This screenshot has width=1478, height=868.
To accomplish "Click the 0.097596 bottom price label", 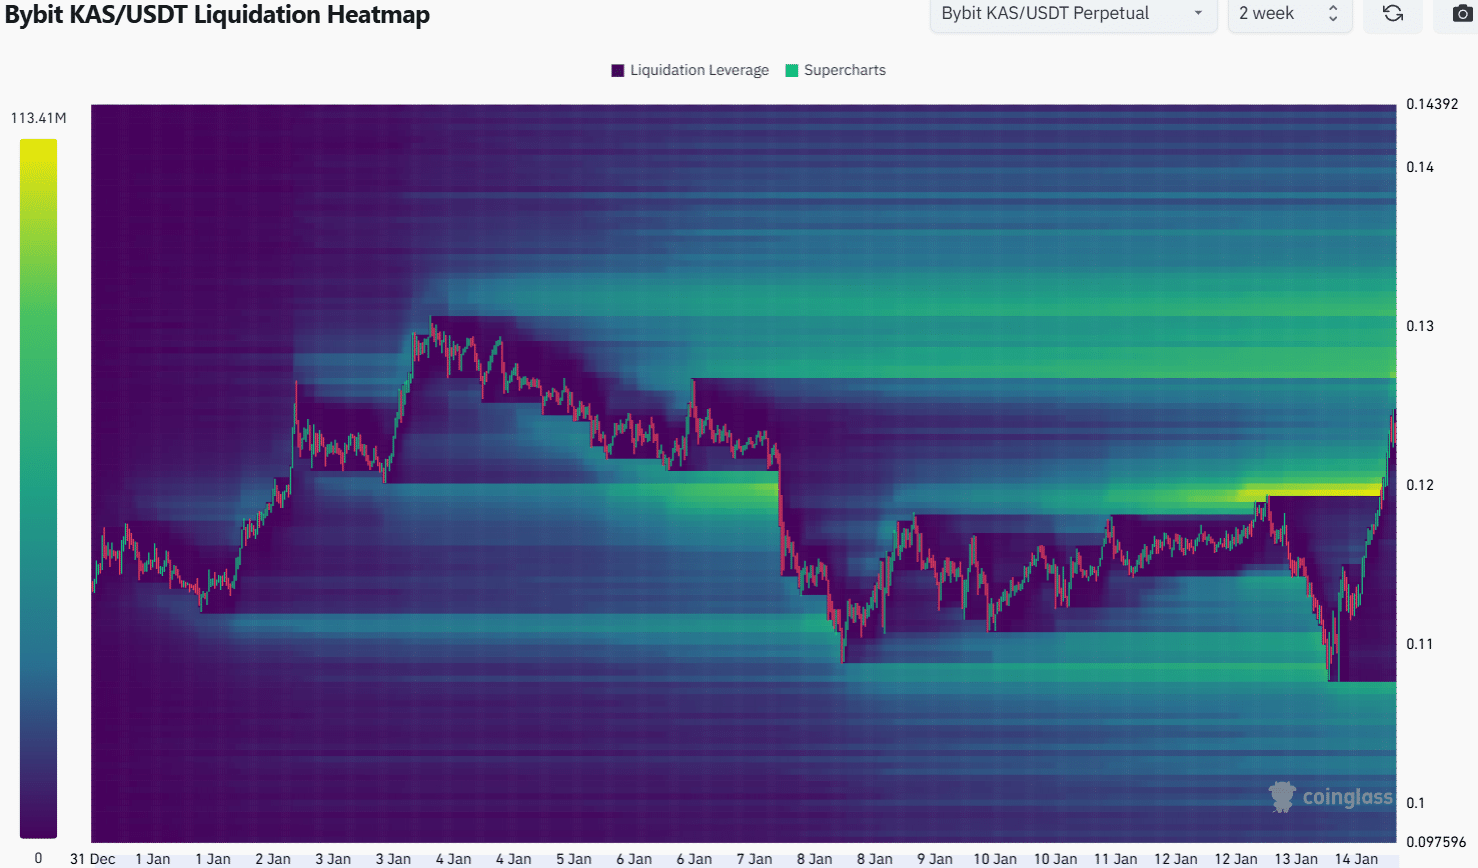I will pos(1436,842).
